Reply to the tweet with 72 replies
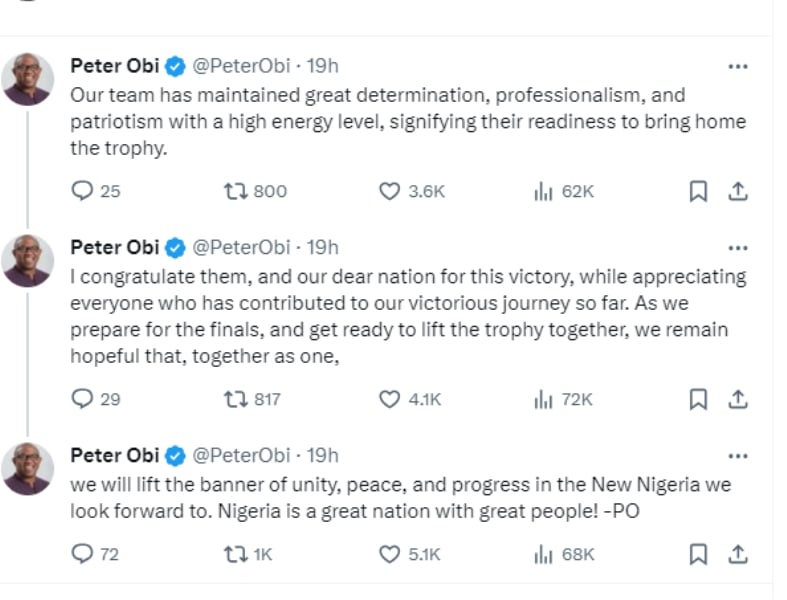This screenshot has width=787, height=600. (82, 553)
